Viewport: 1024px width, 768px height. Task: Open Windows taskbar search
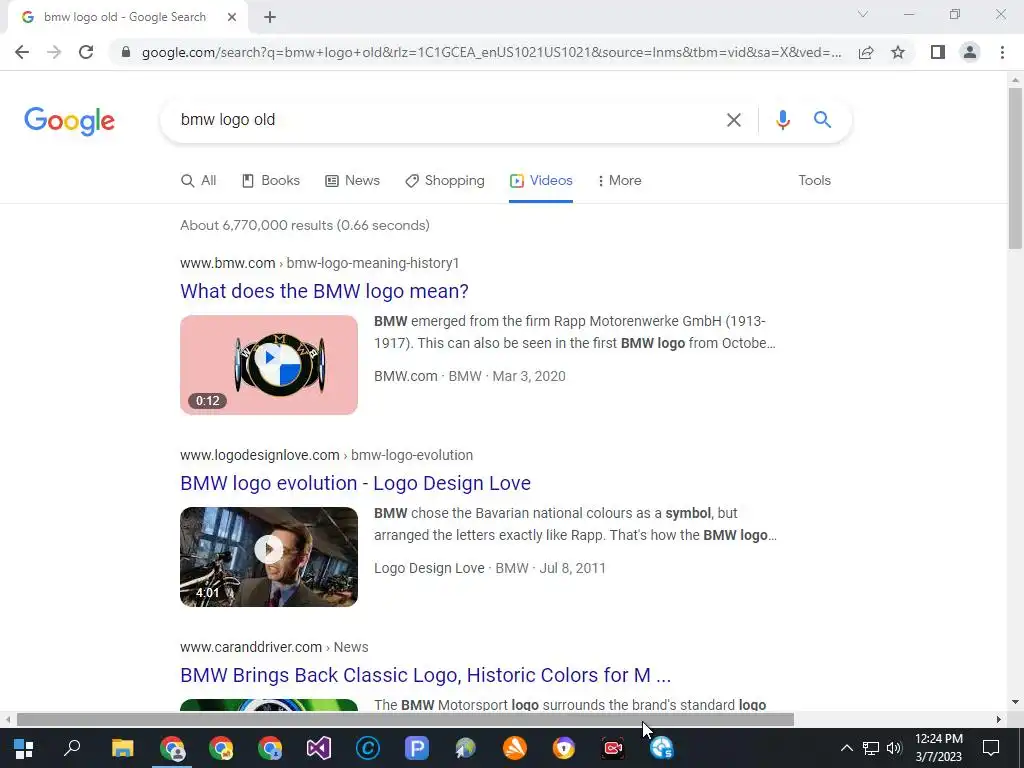pyautogui.click(x=72, y=748)
